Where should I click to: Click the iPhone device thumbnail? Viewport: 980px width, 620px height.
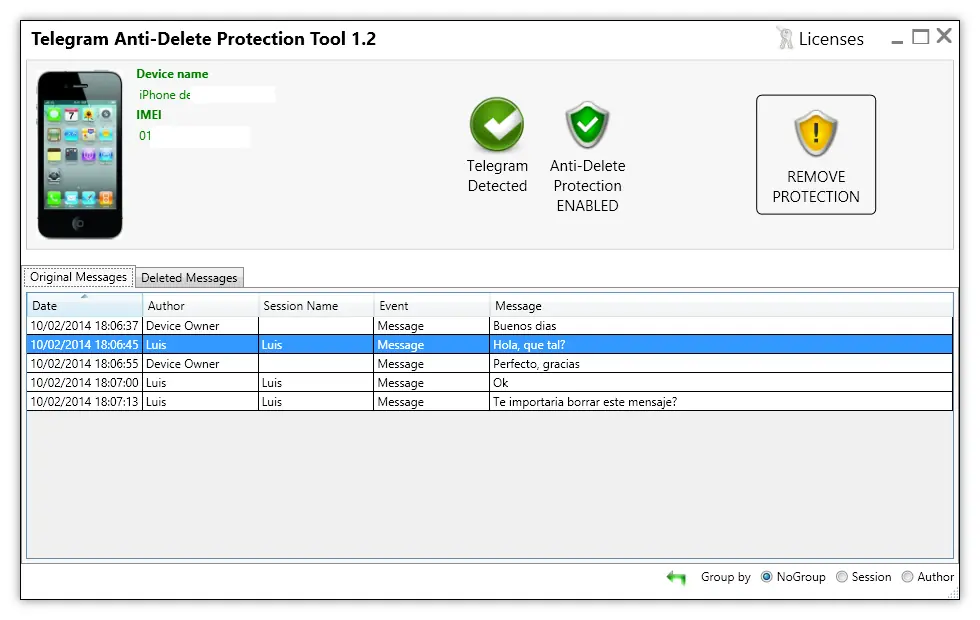coord(80,154)
